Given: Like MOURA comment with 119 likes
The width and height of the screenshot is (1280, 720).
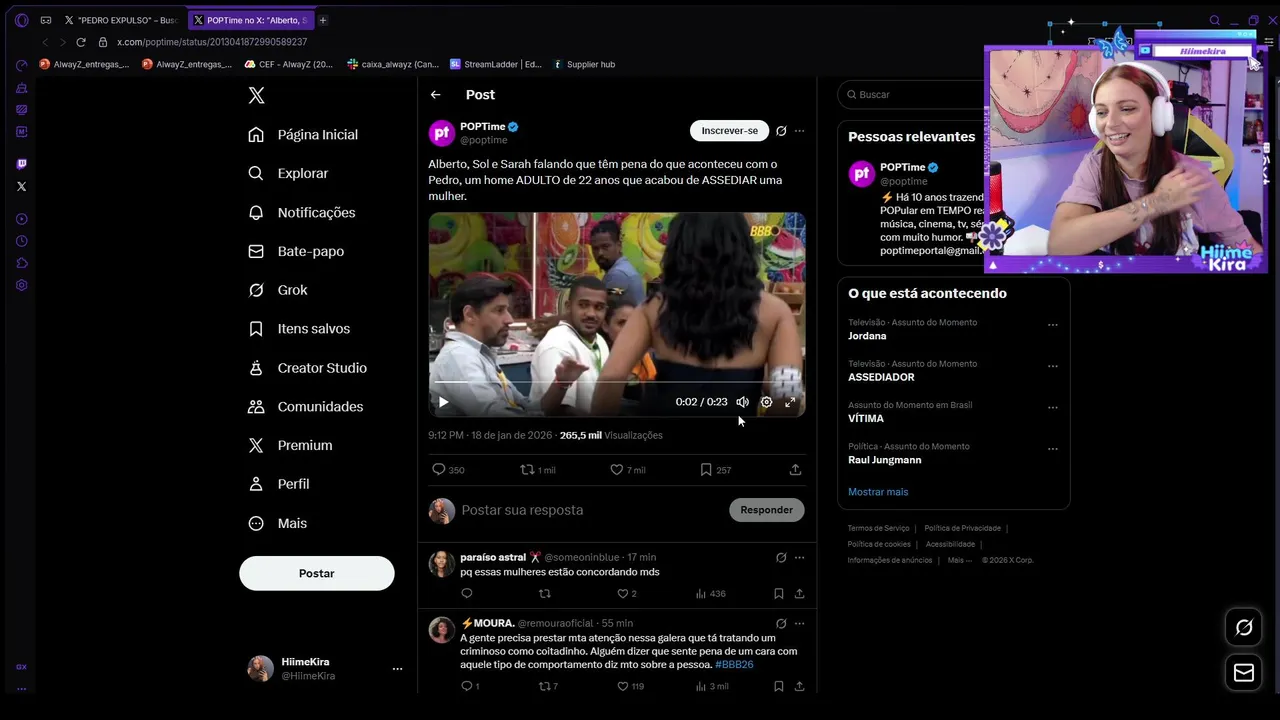Looking at the screenshot, I should tap(631, 686).
